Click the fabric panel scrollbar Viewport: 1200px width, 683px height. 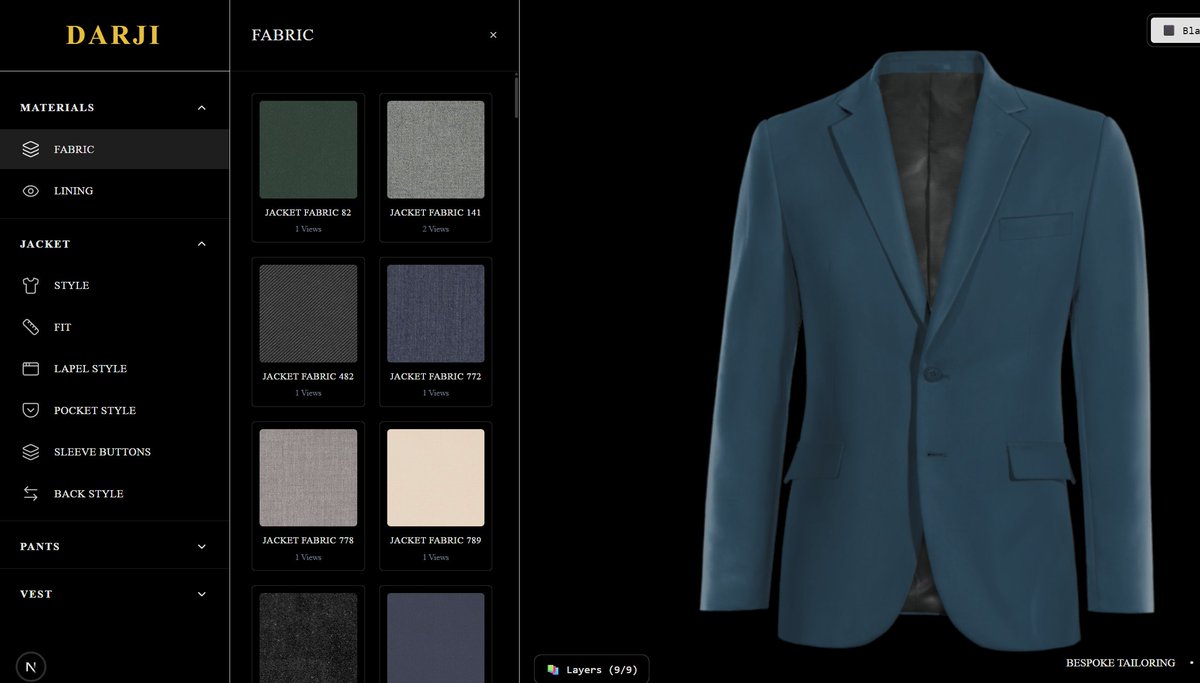[516, 97]
